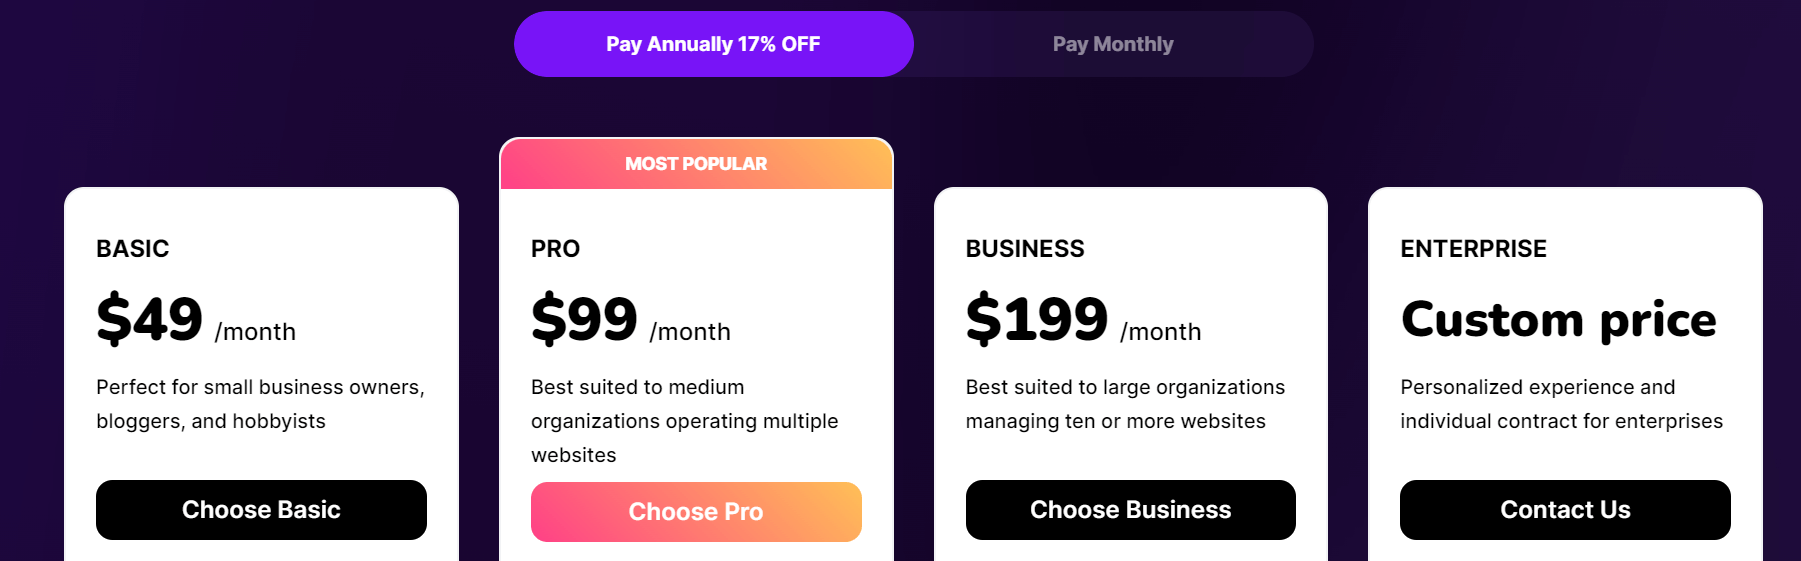Select the Pay Monthly billing option
This screenshot has width=1801, height=561.
tap(1113, 44)
